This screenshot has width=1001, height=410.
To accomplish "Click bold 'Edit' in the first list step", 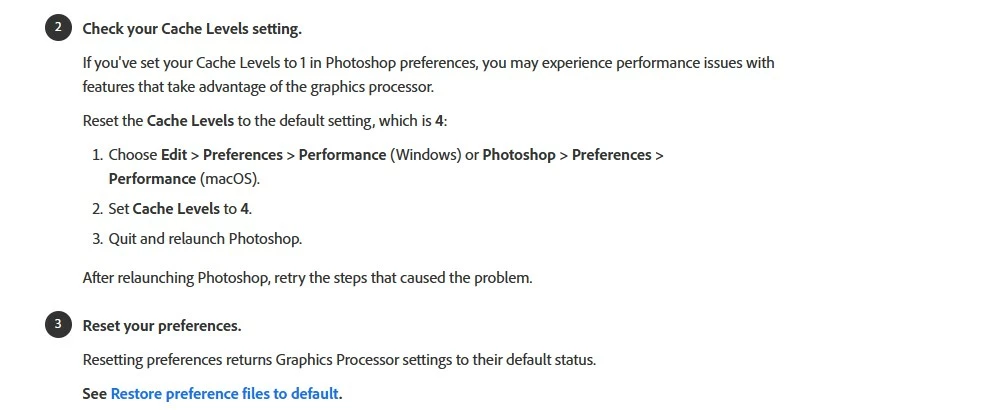I will [174, 155].
